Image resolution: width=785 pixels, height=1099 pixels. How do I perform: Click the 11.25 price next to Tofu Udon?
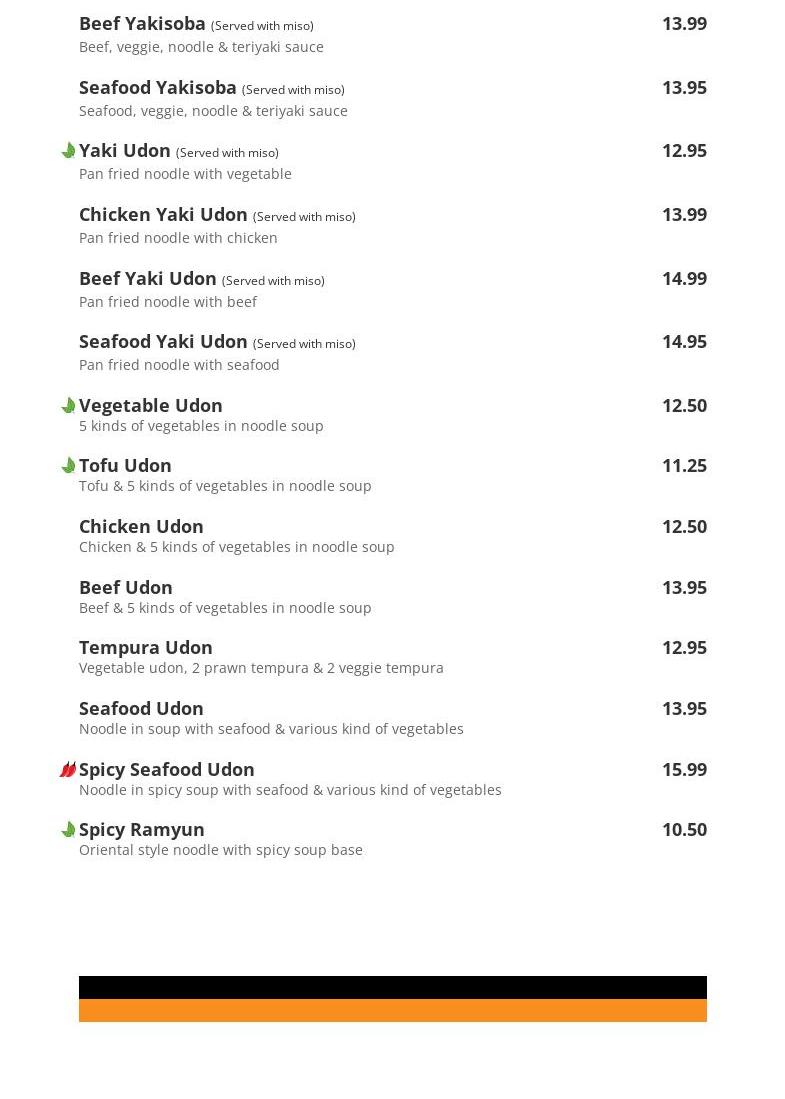pyautogui.click(x=685, y=466)
